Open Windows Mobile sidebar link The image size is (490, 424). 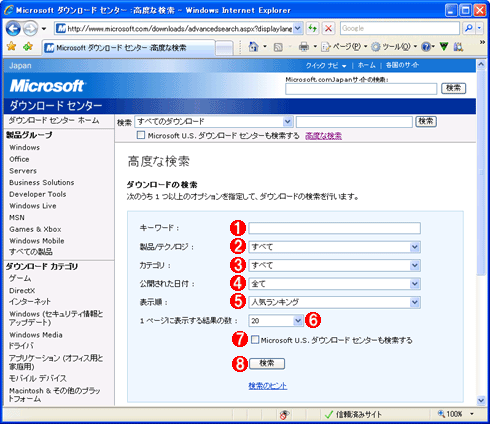point(37,241)
